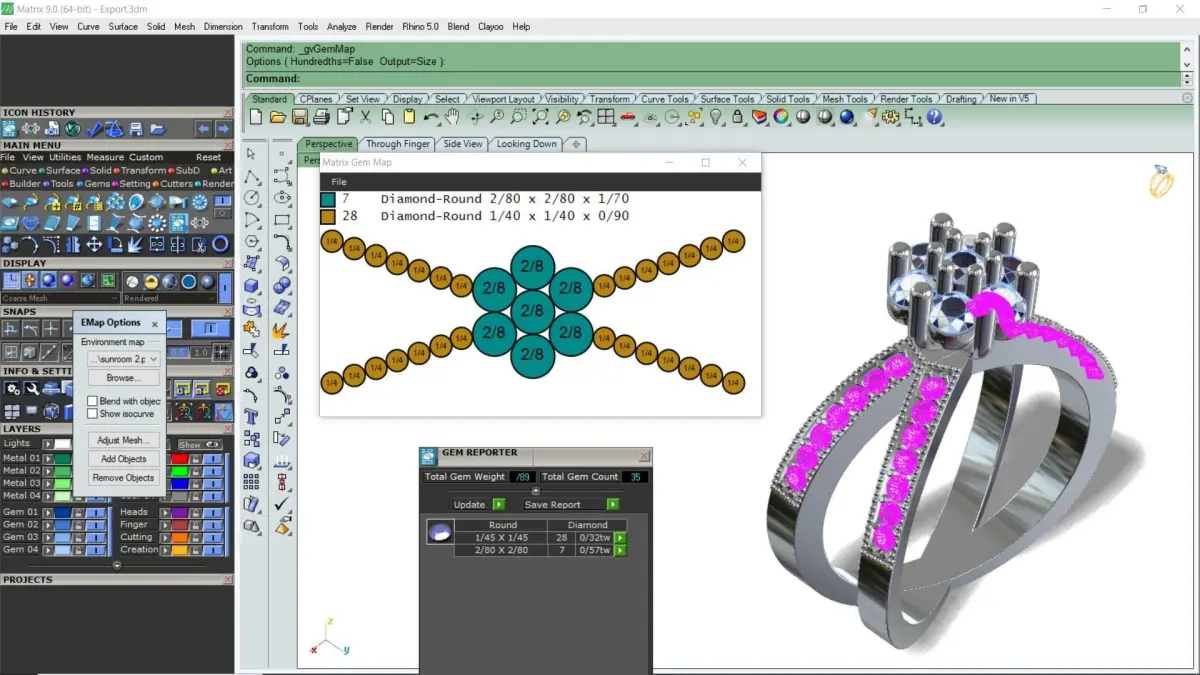
Task: Click the center 2/8 gem circle in map
Action: pyautogui.click(x=532, y=310)
